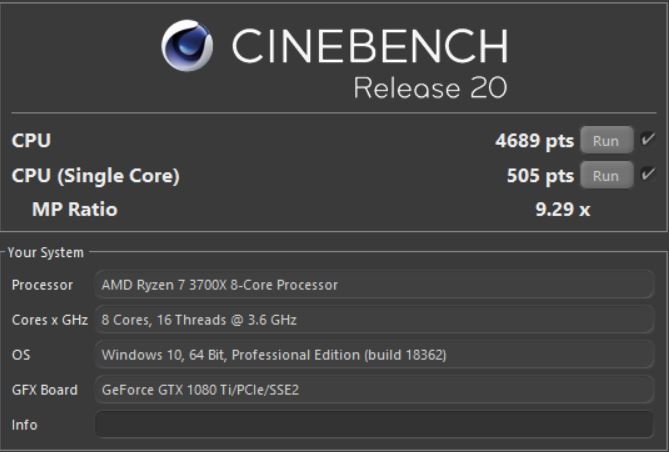Click the MP Ratio label
Viewport: 669px width, 452px height.
(x=75, y=209)
